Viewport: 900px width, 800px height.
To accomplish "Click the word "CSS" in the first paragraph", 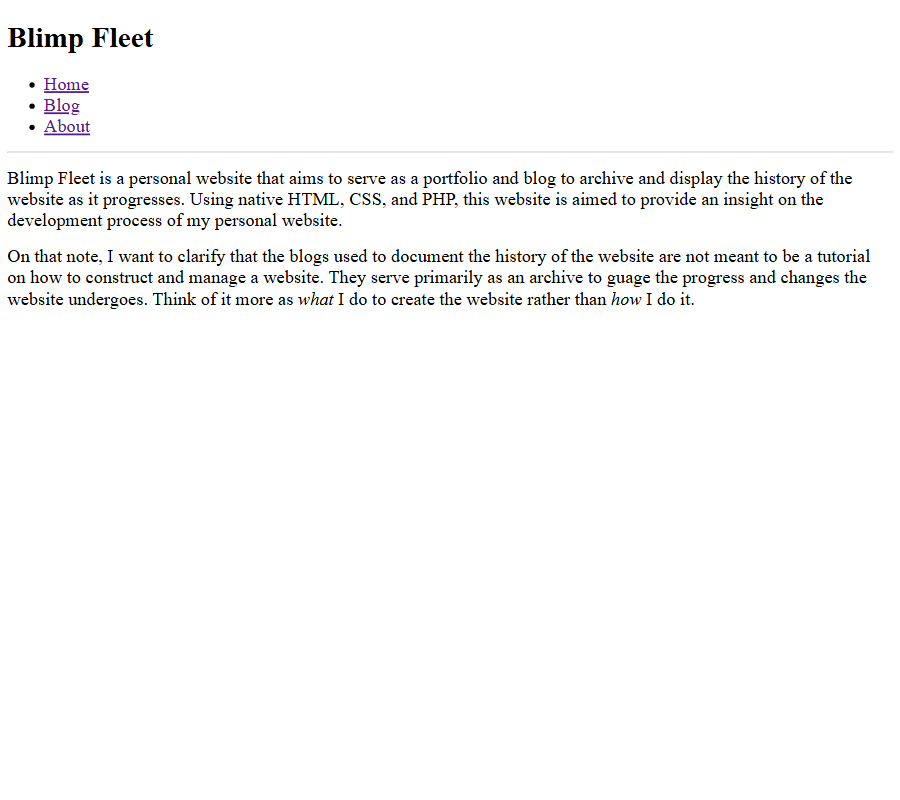I will point(367,200).
